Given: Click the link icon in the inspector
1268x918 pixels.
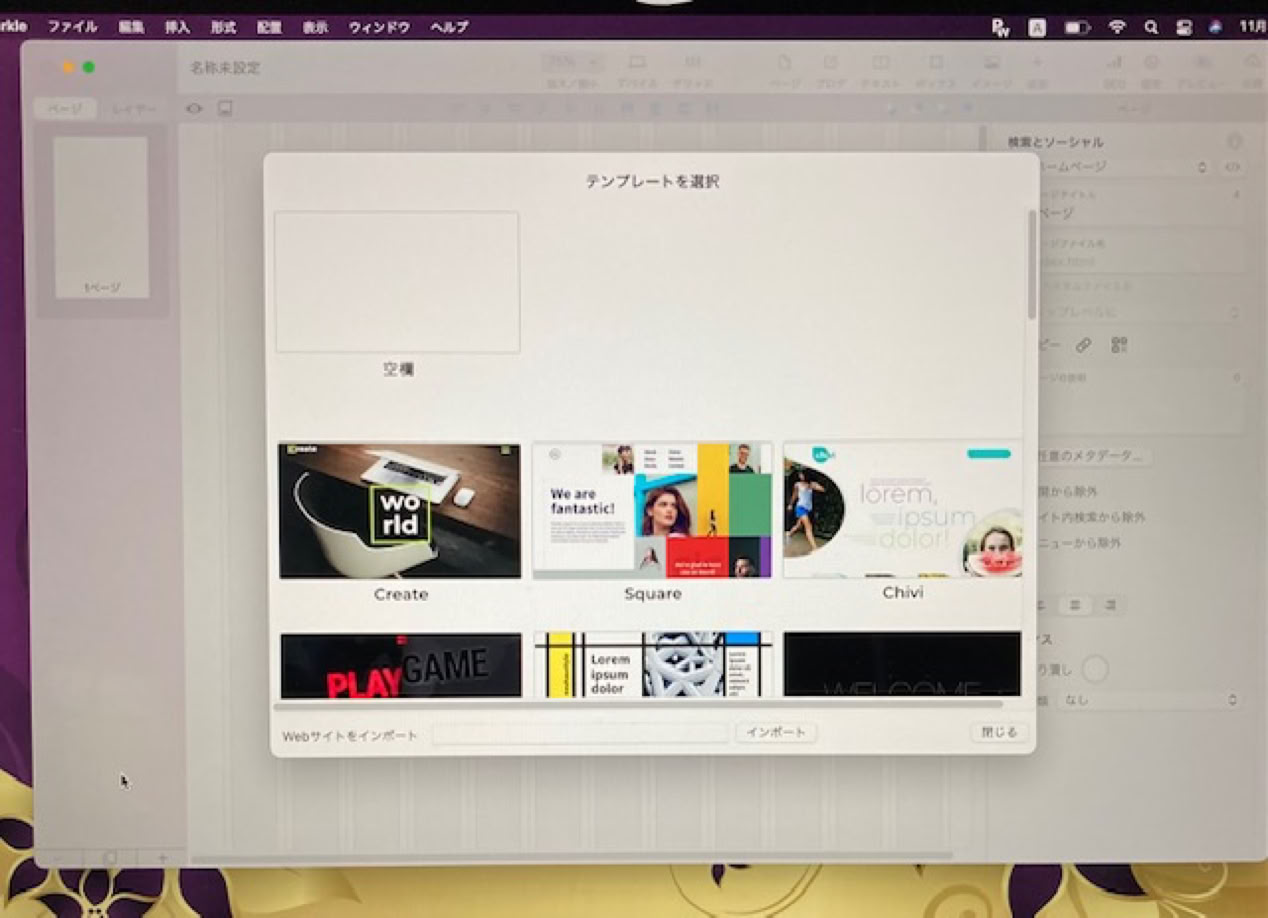Looking at the screenshot, I should (x=1083, y=345).
